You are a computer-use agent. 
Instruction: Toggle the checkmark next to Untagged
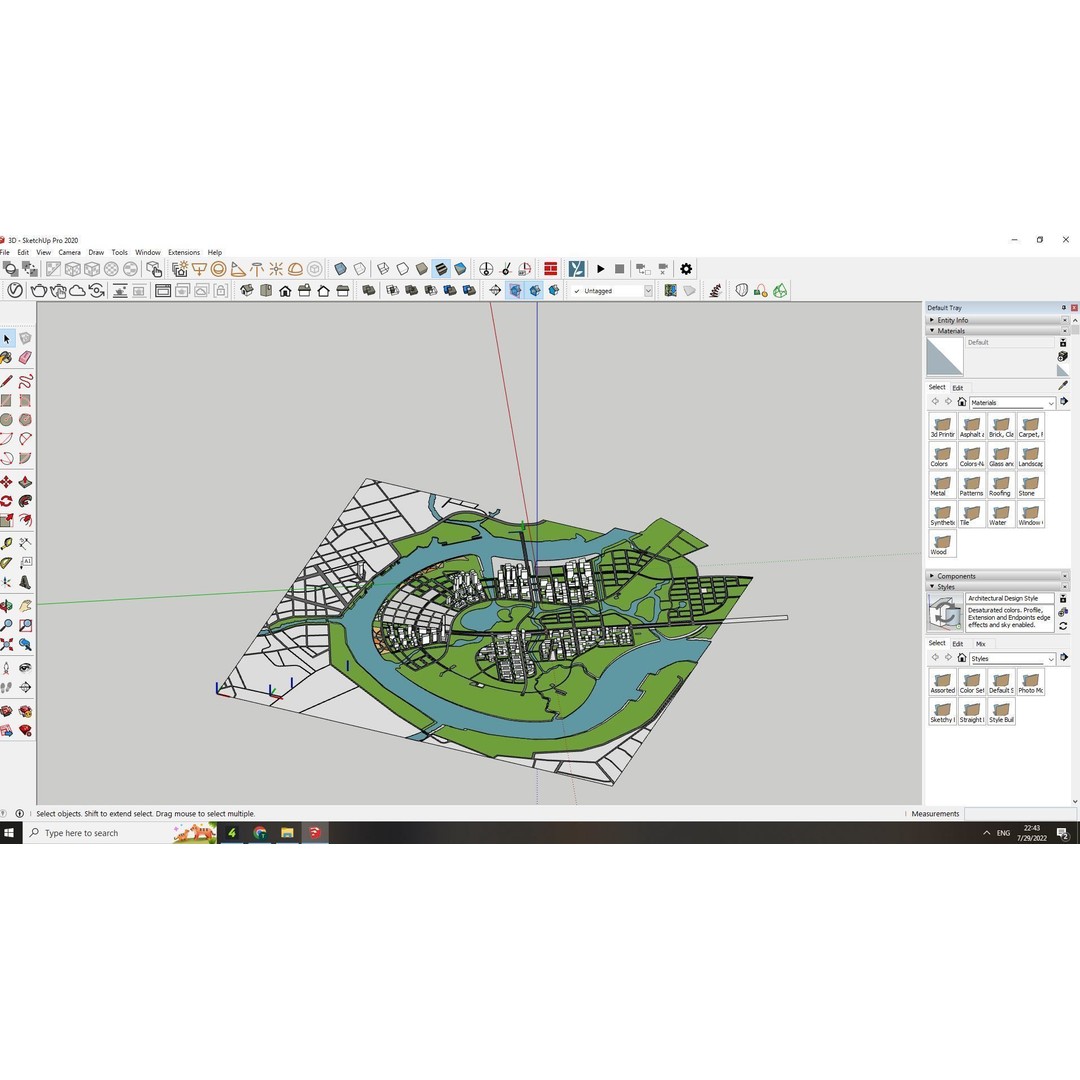tap(575, 291)
